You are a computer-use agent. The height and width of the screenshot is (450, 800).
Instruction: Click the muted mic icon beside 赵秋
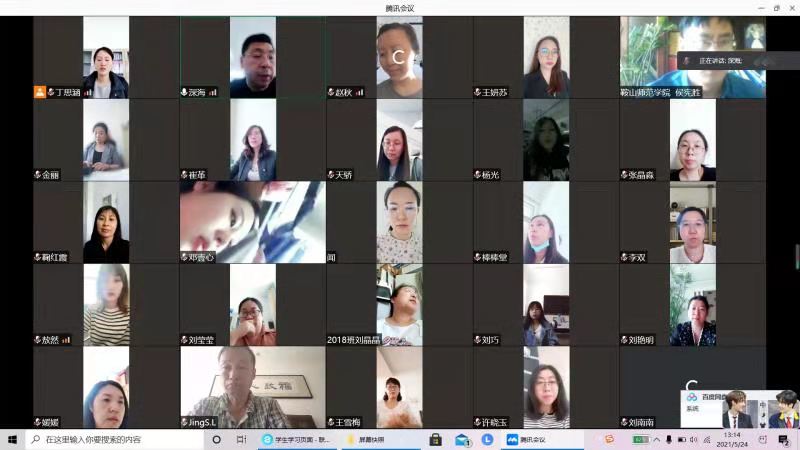331,92
